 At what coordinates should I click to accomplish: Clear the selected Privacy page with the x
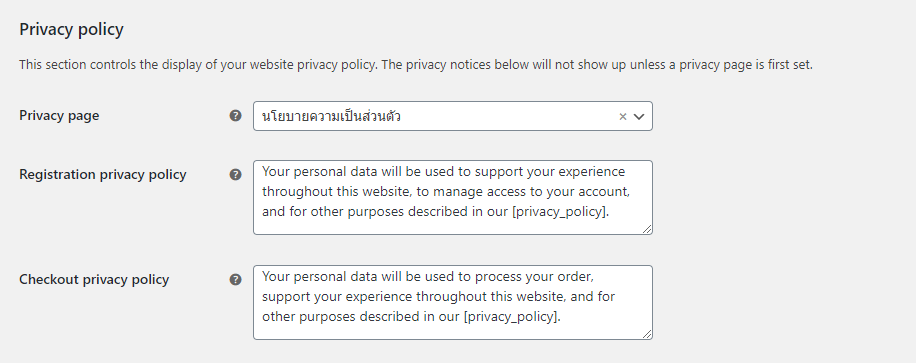pos(623,116)
